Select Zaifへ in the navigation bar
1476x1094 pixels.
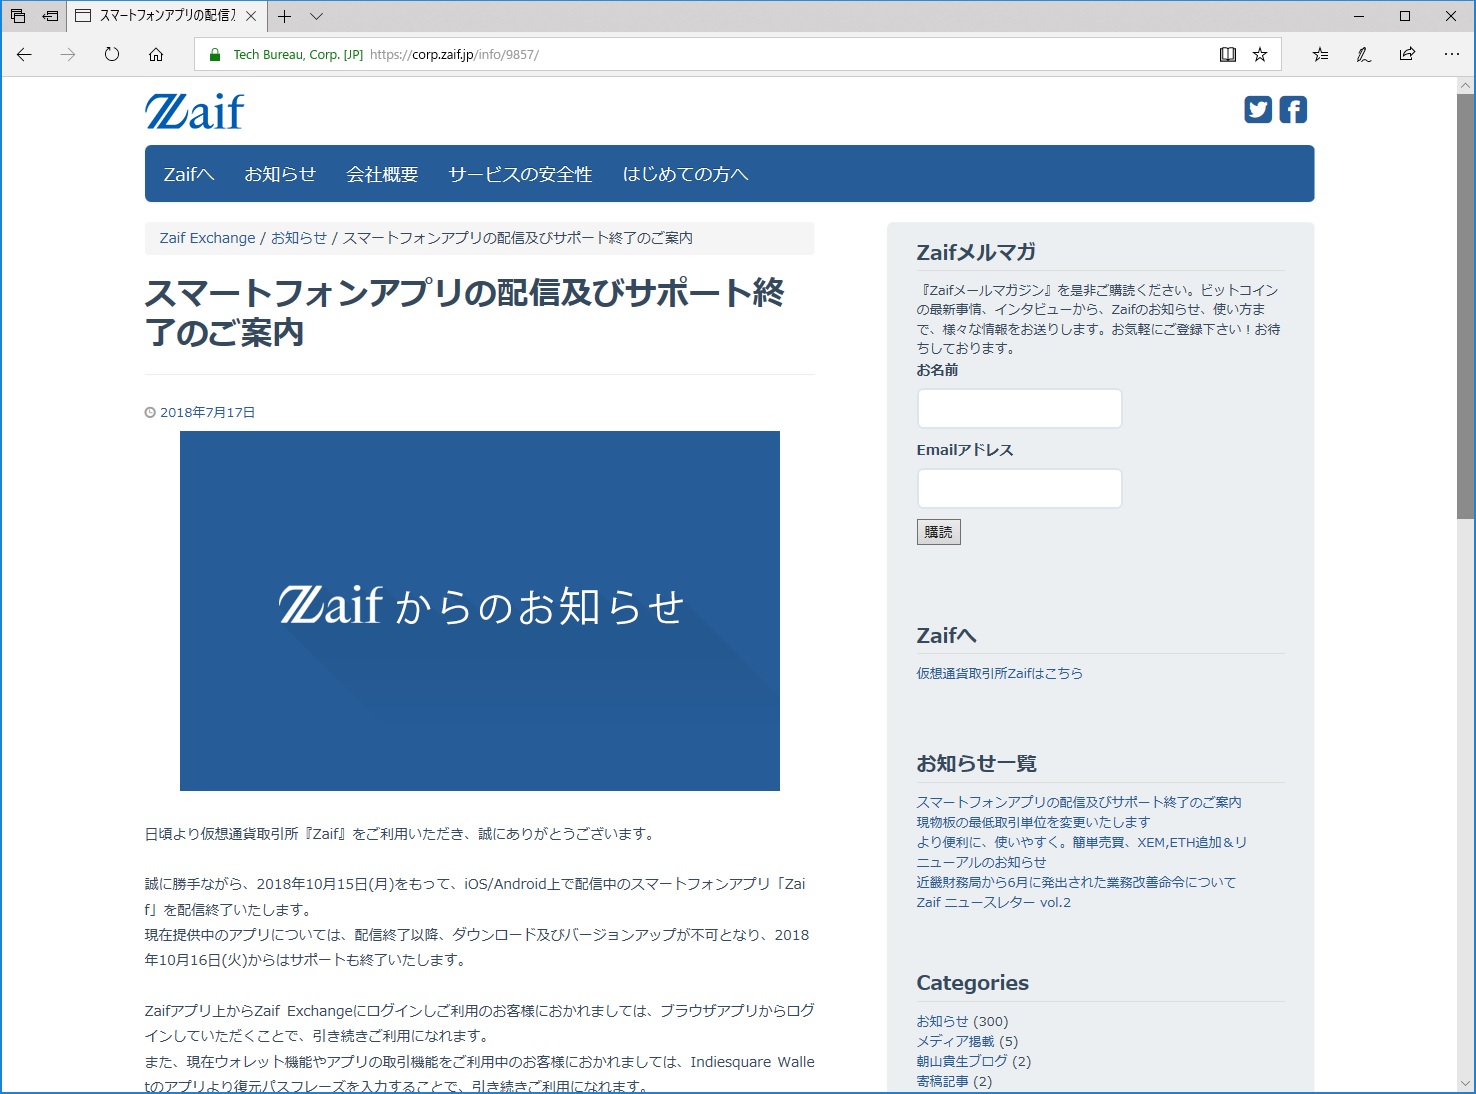(x=189, y=174)
